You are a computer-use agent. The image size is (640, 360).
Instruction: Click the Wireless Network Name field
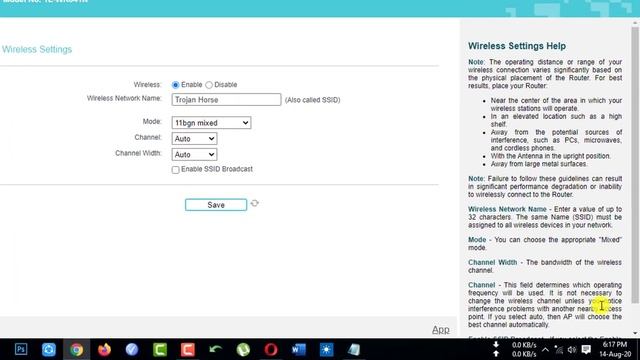click(x=227, y=100)
